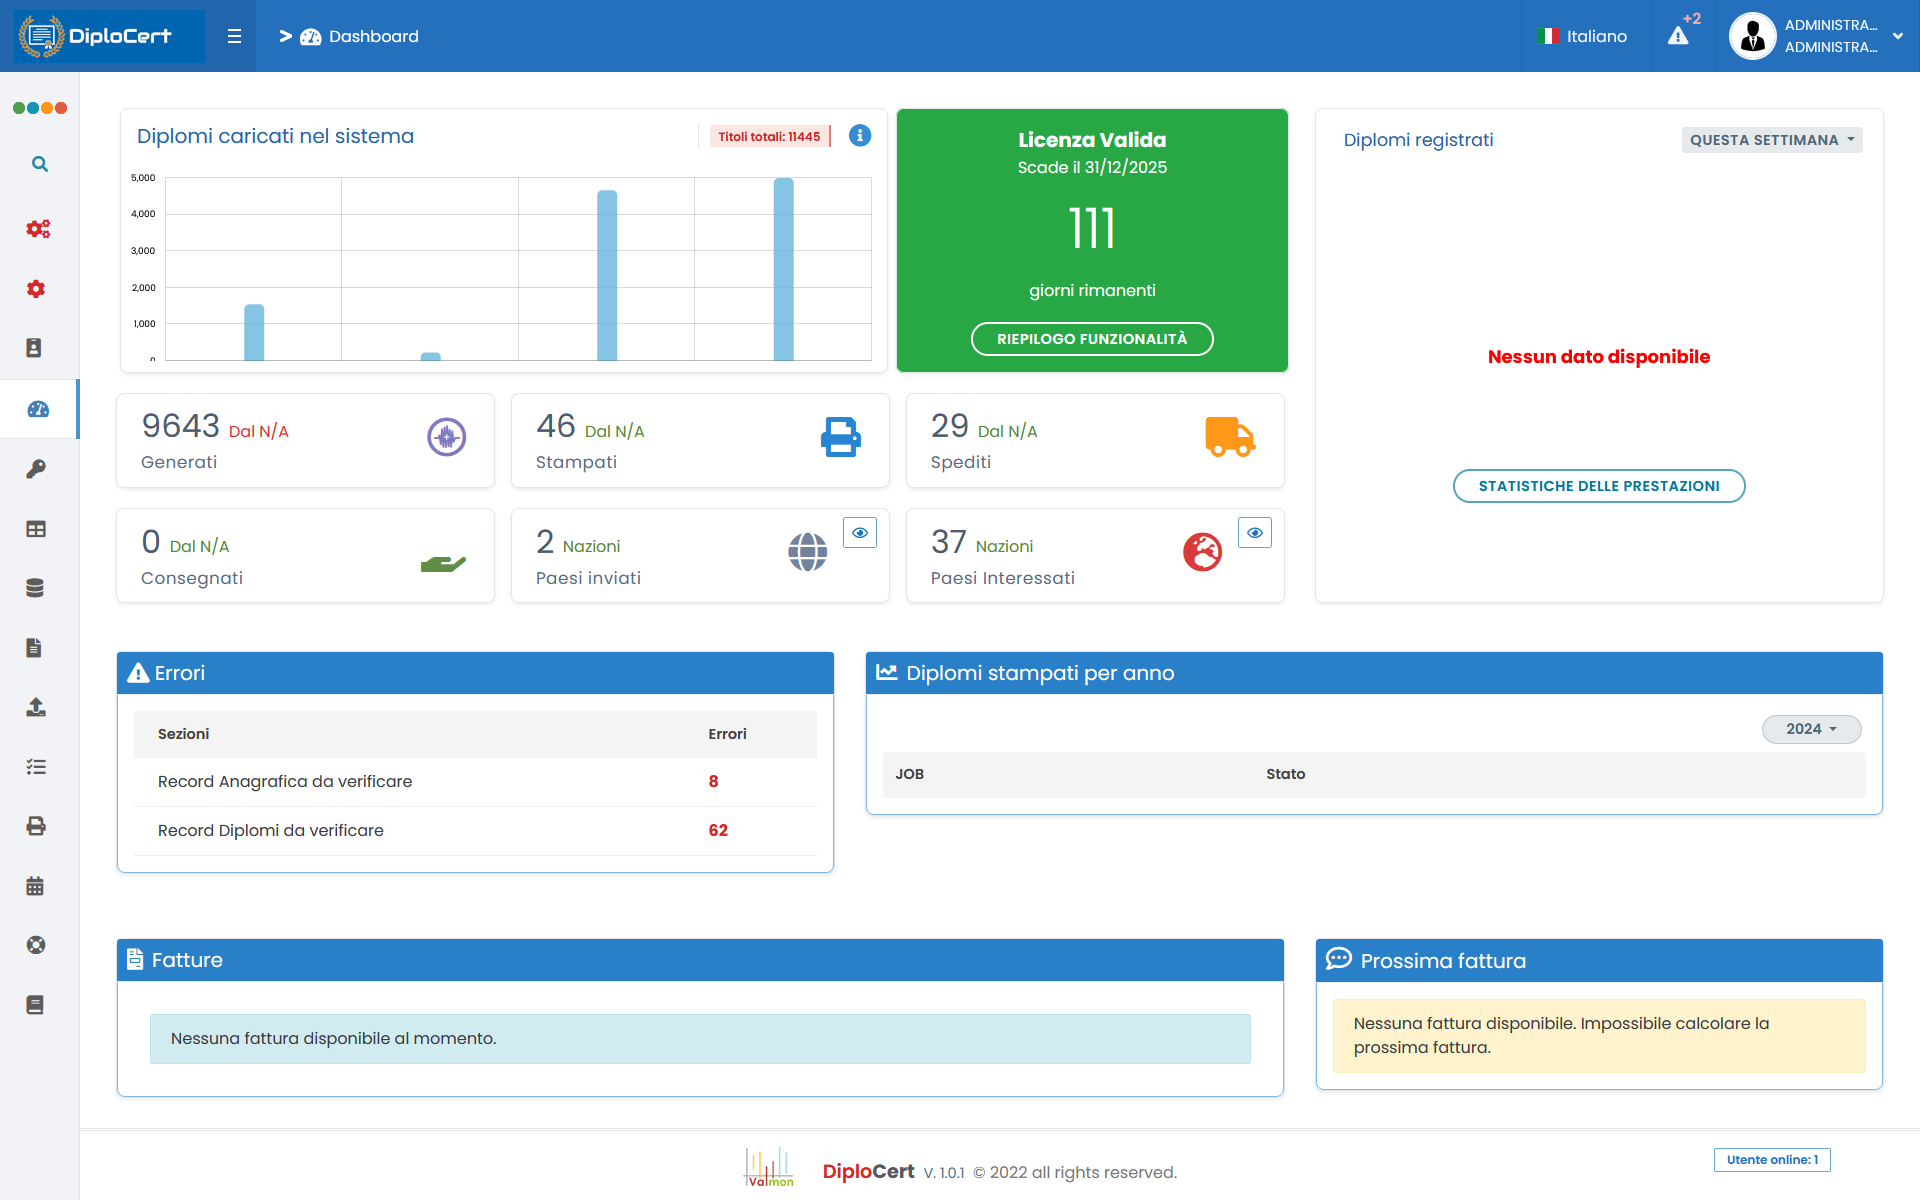
Task: Open the lifebuoy support sidebar icon
Action: (36, 945)
